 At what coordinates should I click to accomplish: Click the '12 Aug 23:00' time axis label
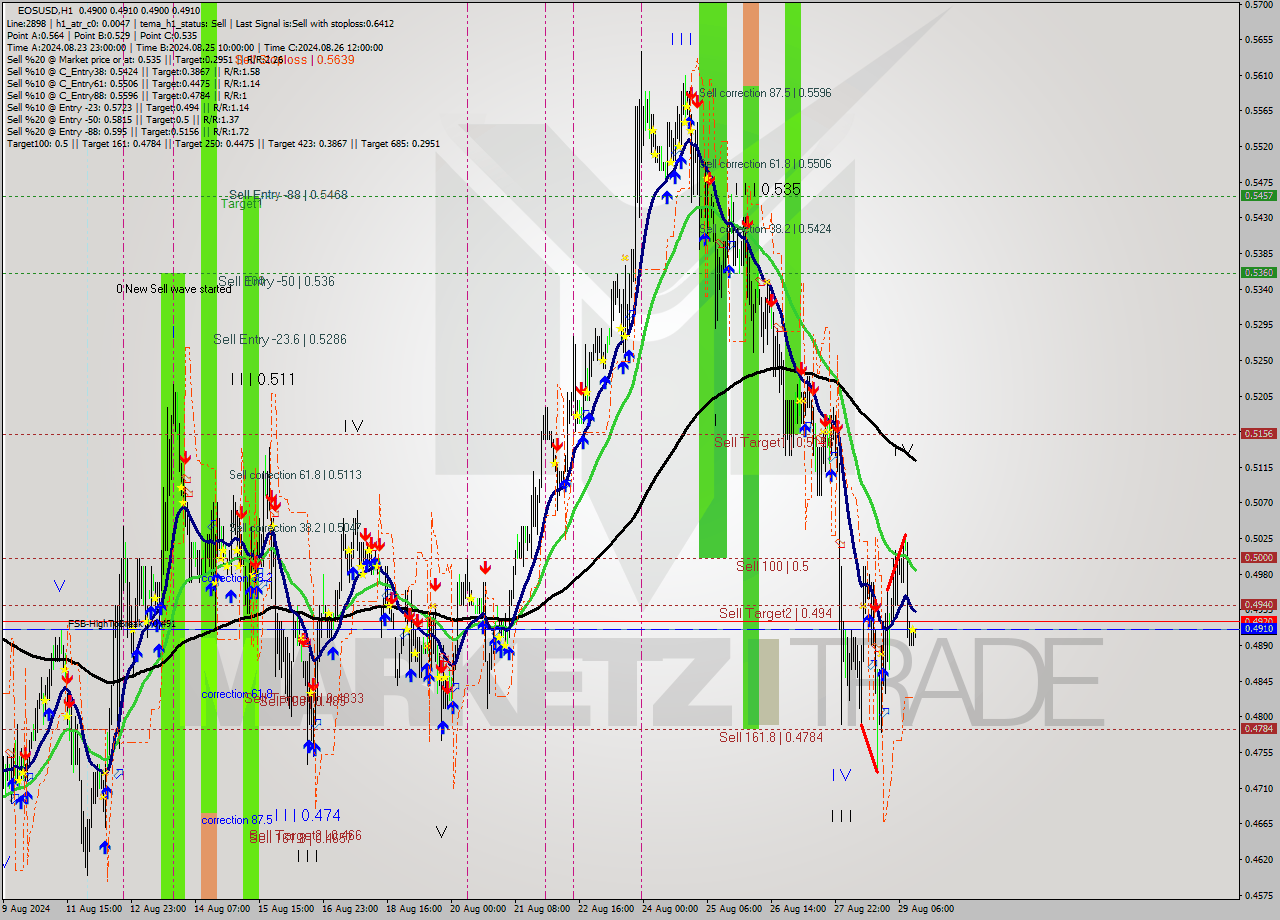(158, 909)
